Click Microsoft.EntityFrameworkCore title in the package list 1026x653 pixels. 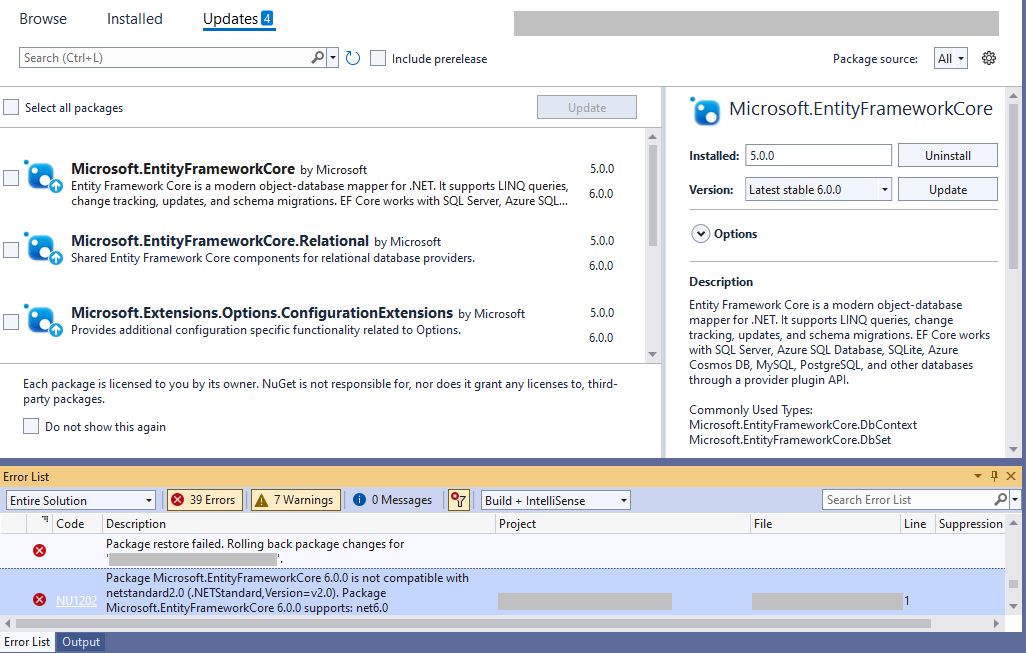coord(183,169)
